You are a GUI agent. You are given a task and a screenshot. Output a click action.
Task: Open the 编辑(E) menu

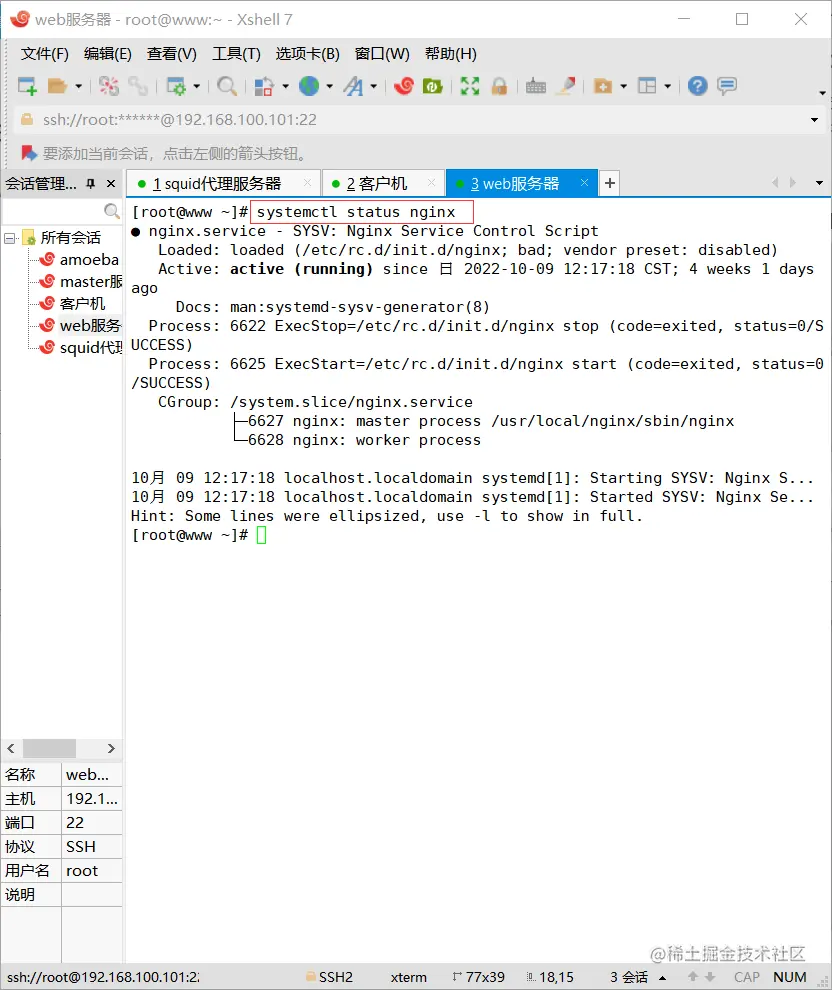[107, 54]
